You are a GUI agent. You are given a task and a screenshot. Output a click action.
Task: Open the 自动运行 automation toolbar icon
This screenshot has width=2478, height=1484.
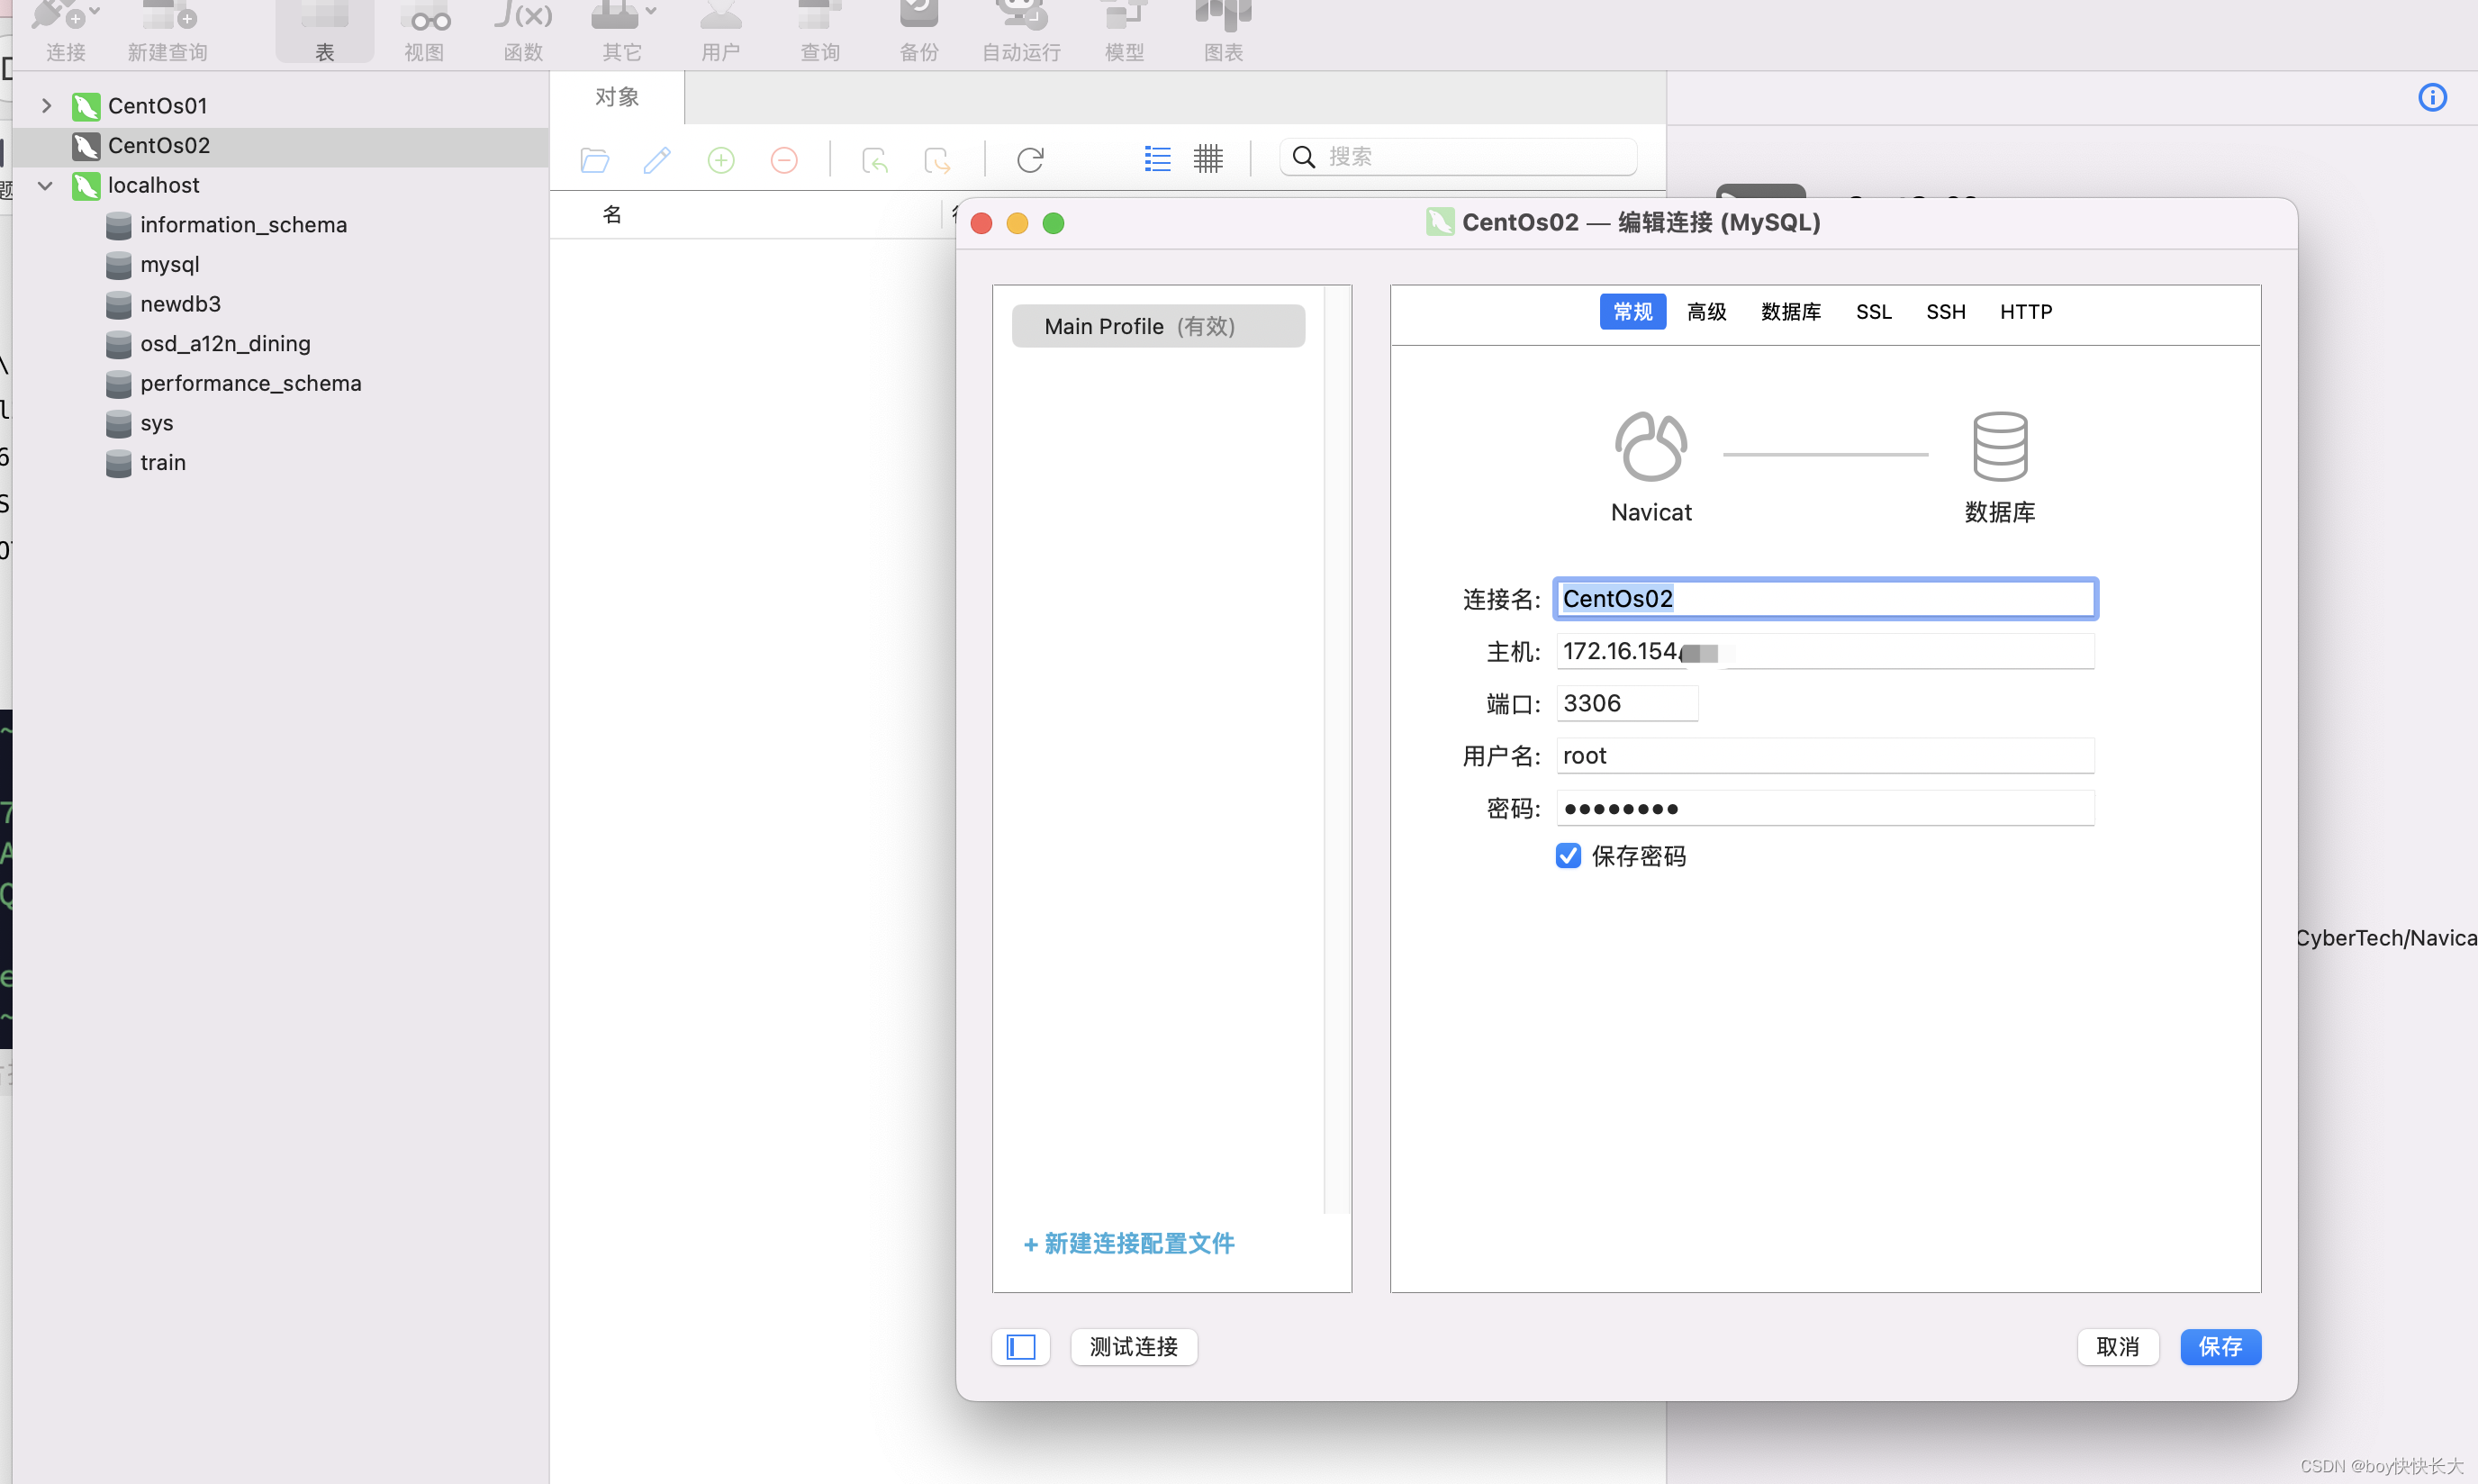click(x=1021, y=30)
